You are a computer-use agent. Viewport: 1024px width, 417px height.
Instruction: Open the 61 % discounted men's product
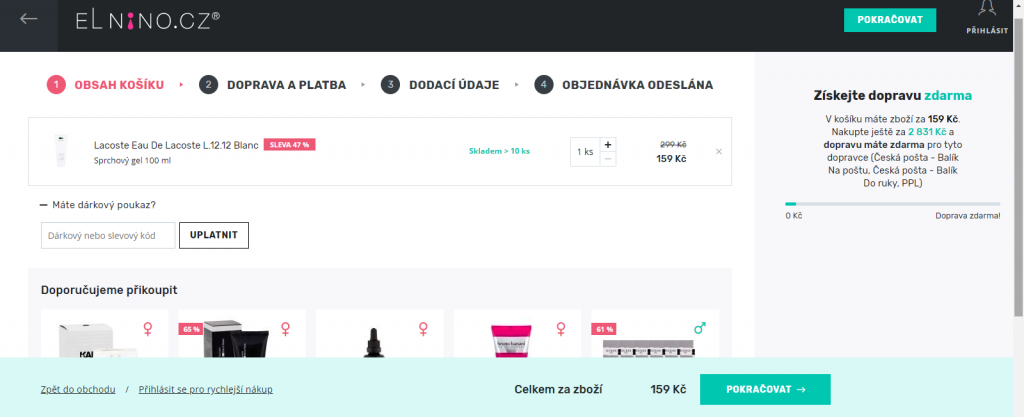click(x=655, y=333)
